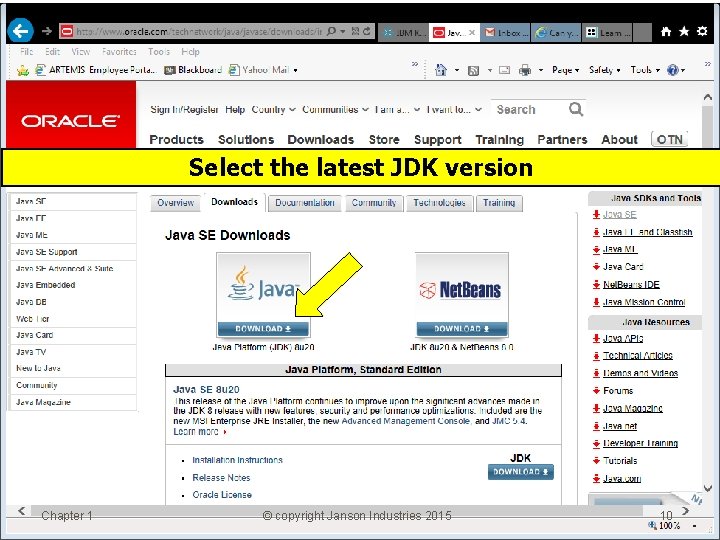Screen dimensions: 720x540
Task: Click the Read mail icon in command bar
Action: (x=504, y=70)
